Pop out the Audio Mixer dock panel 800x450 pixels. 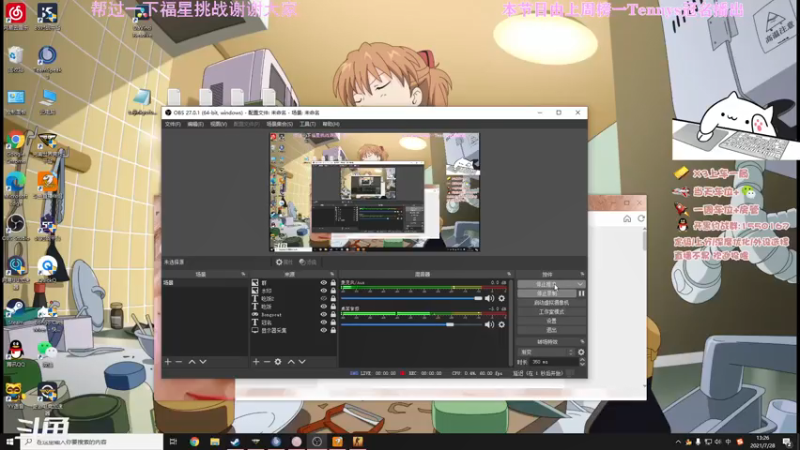click(509, 274)
